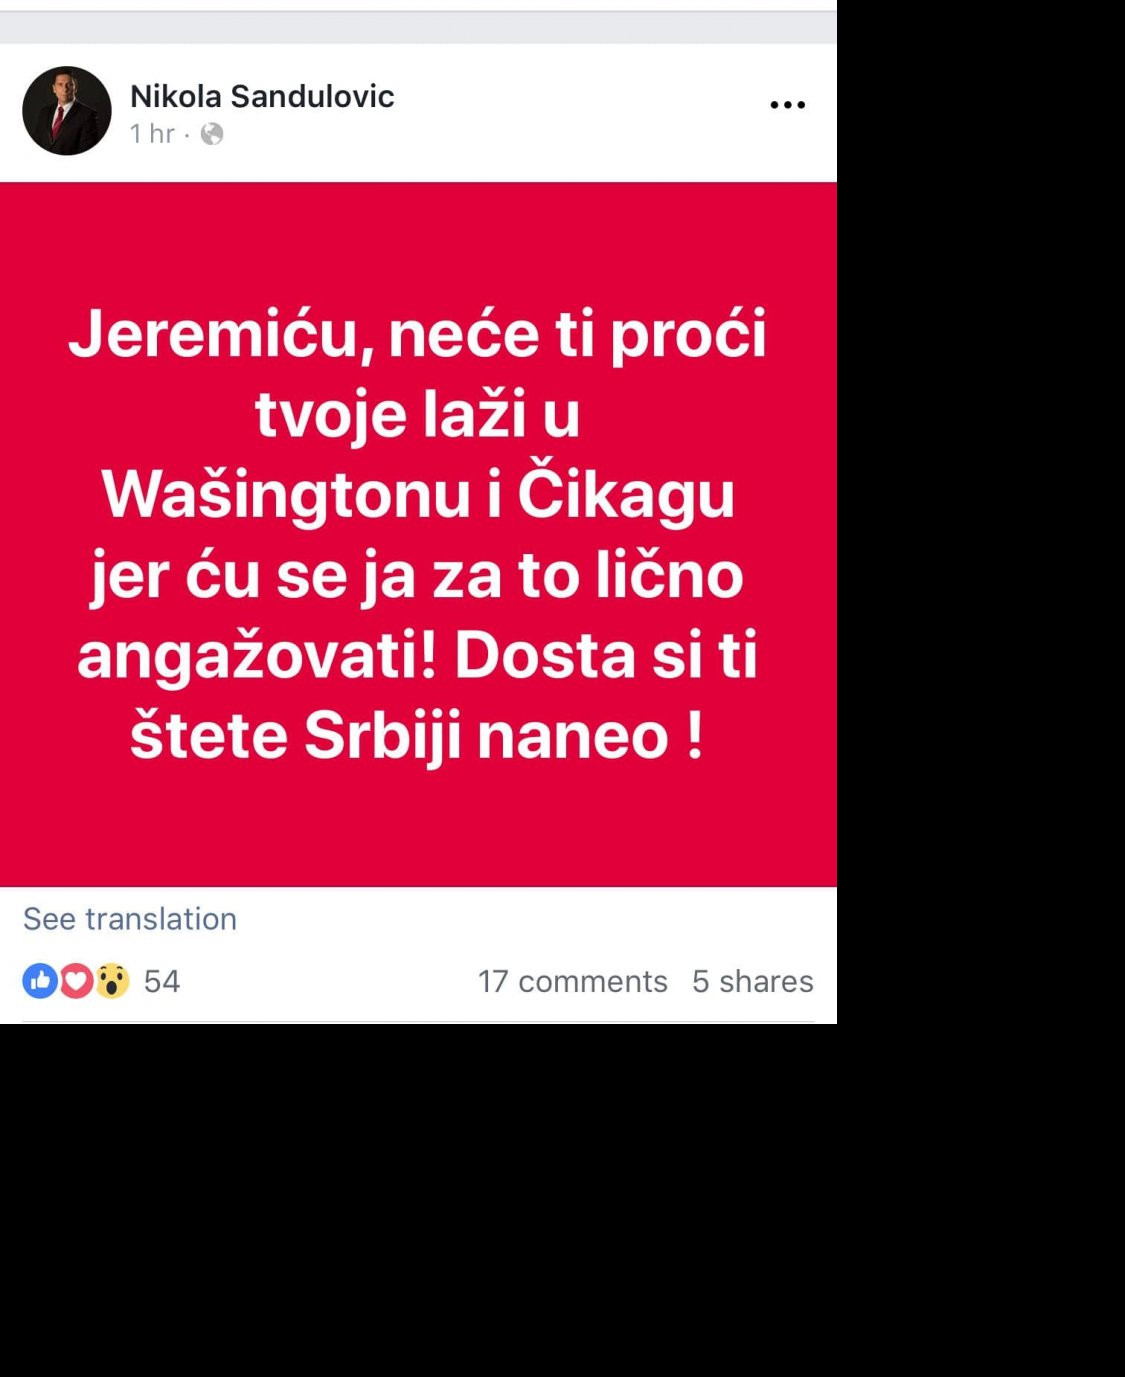Click the "tvoje laži u" text line
Viewport: 1125px width, 1377px height.
pyautogui.click(x=418, y=414)
